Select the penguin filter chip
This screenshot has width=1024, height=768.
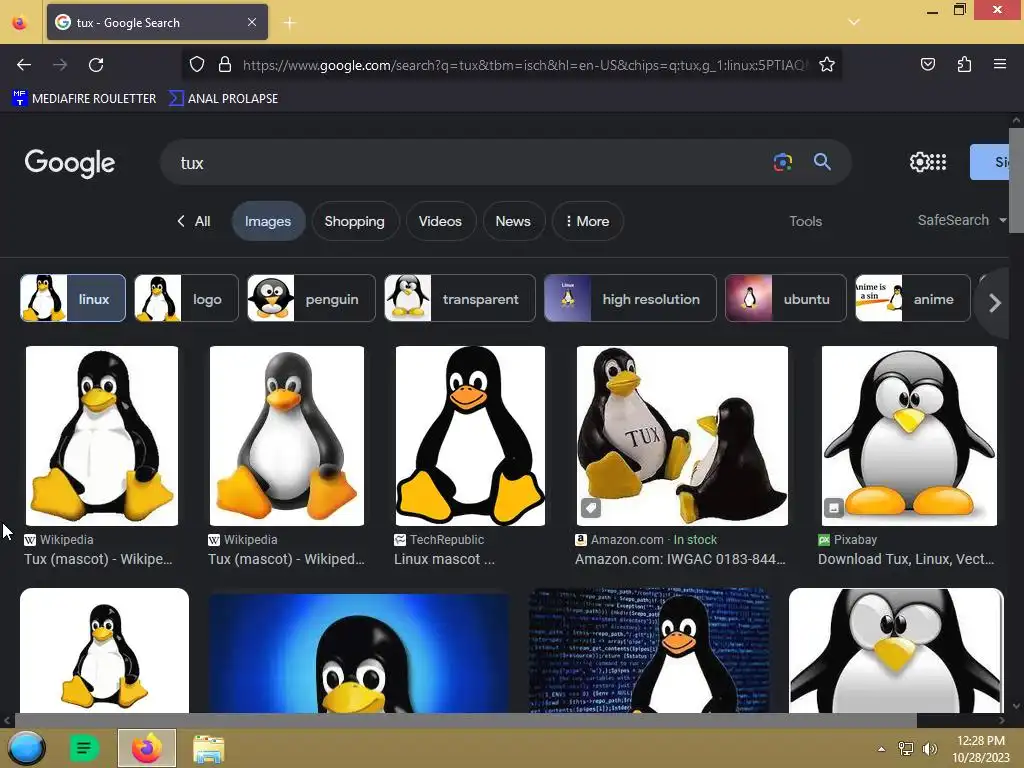click(312, 298)
